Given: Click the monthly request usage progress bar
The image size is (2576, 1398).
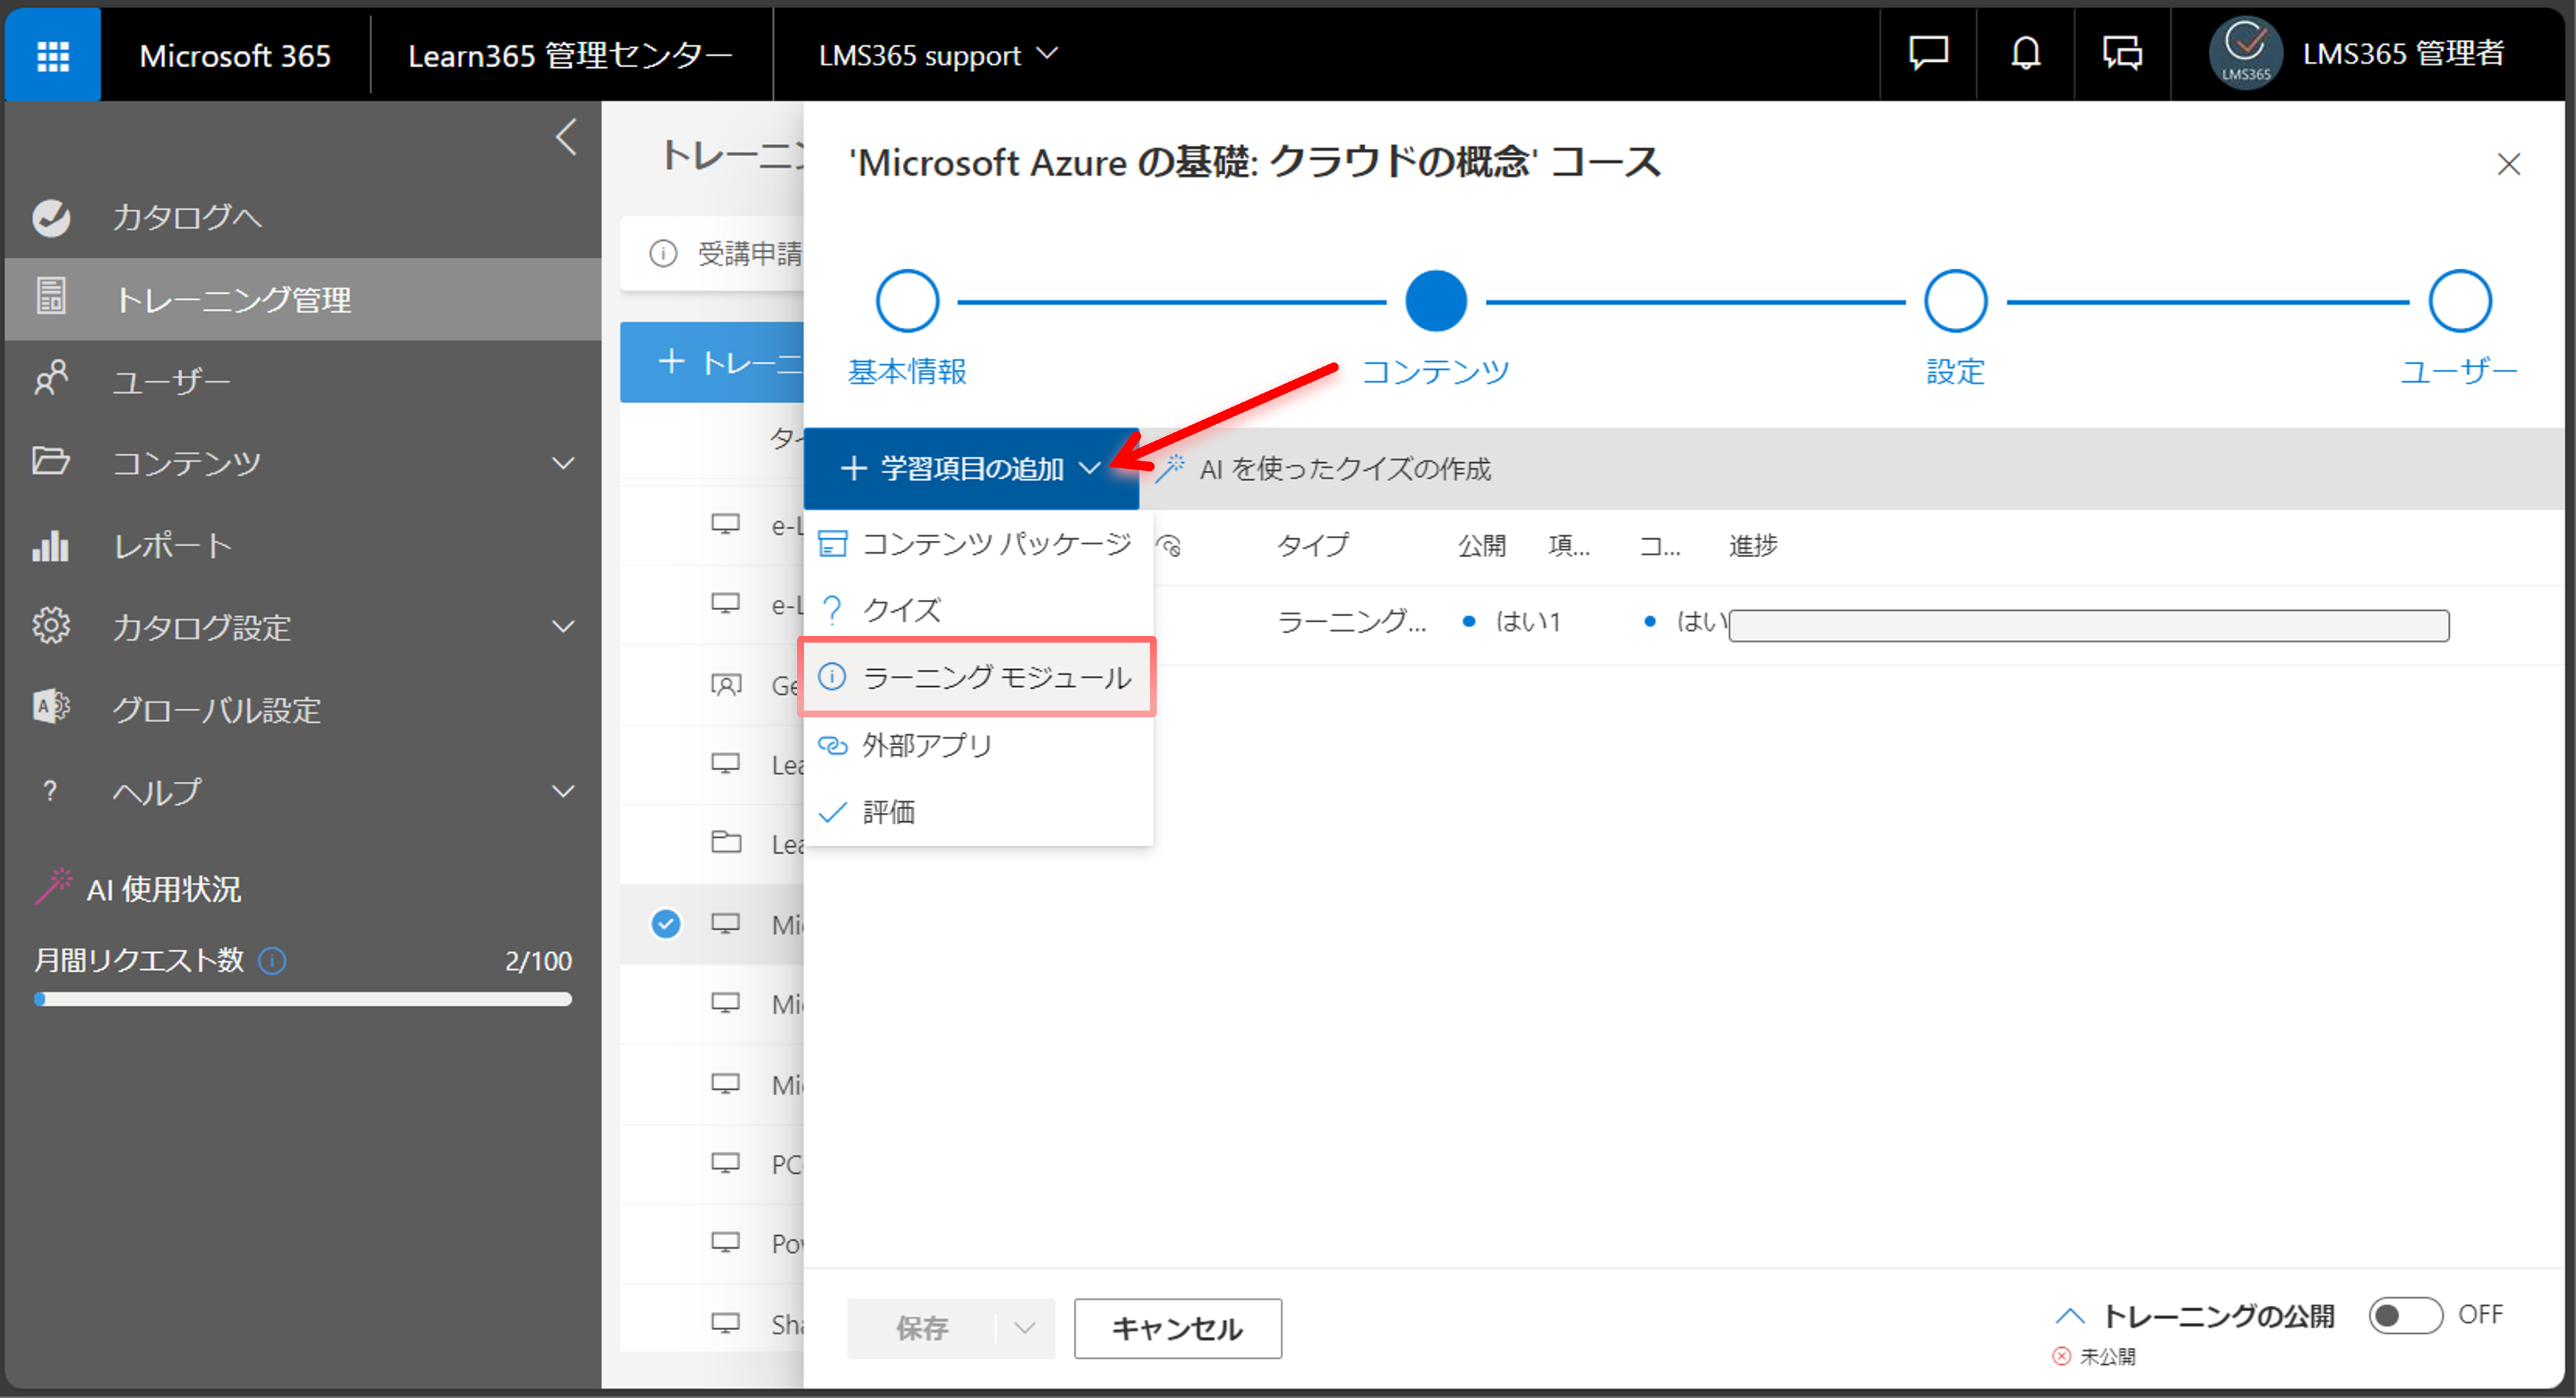Looking at the screenshot, I should 303,999.
